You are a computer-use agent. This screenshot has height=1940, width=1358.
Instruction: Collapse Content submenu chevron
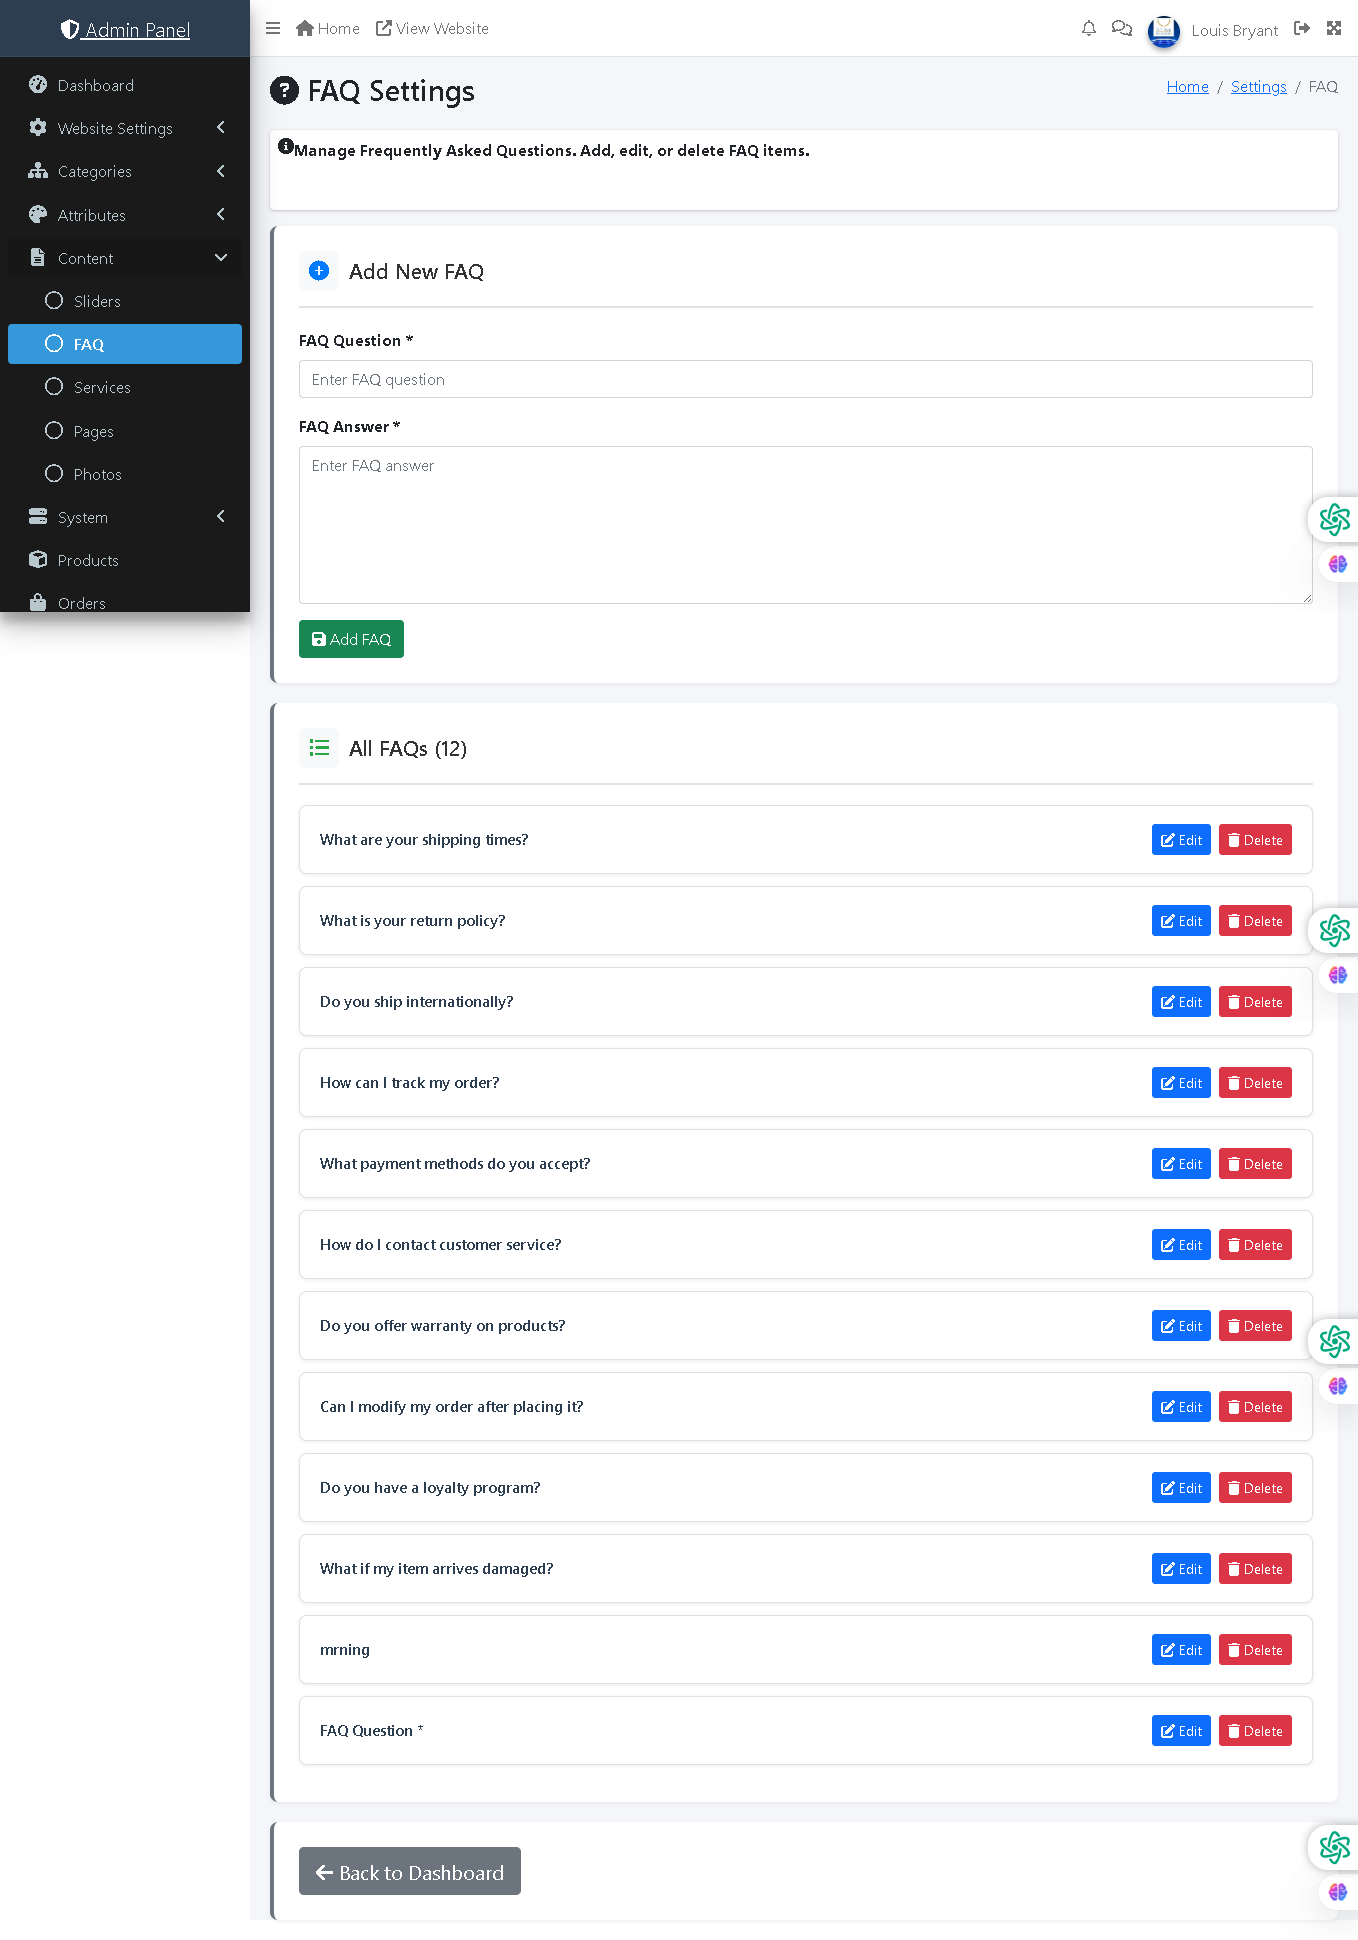tap(221, 257)
